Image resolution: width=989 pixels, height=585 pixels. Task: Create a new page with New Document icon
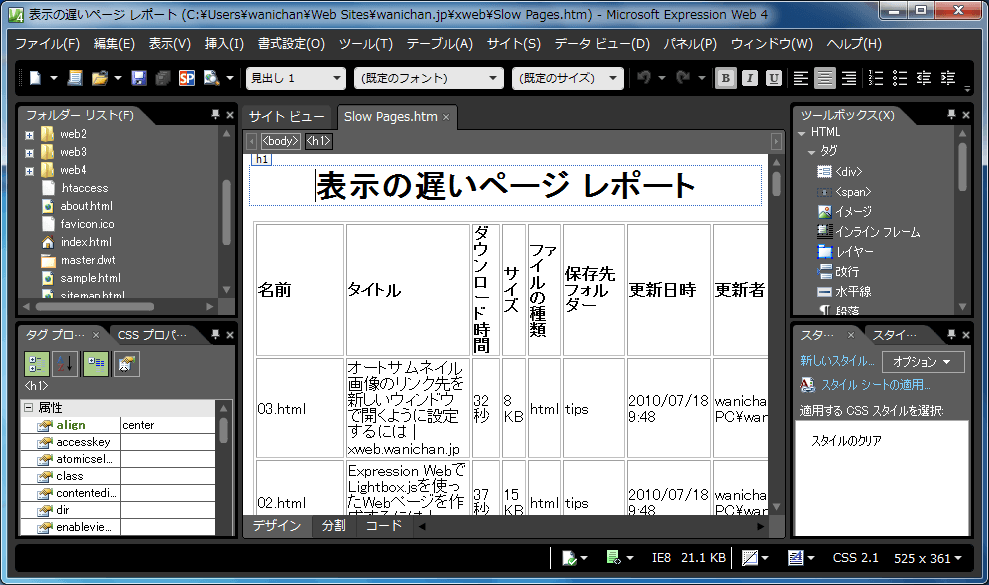point(35,78)
